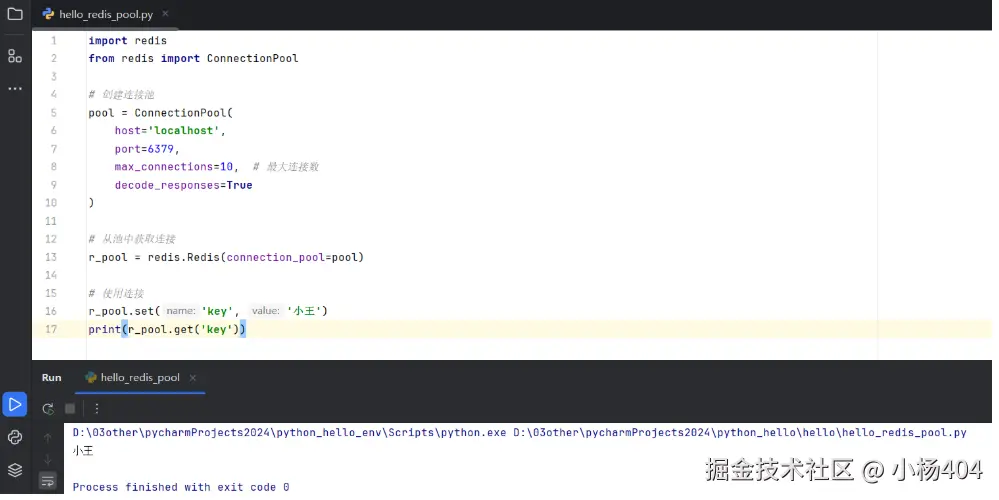This screenshot has width=999, height=500.
Task: Jump down the stack trace with down arrow
Action: pyautogui.click(x=48, y=459)
